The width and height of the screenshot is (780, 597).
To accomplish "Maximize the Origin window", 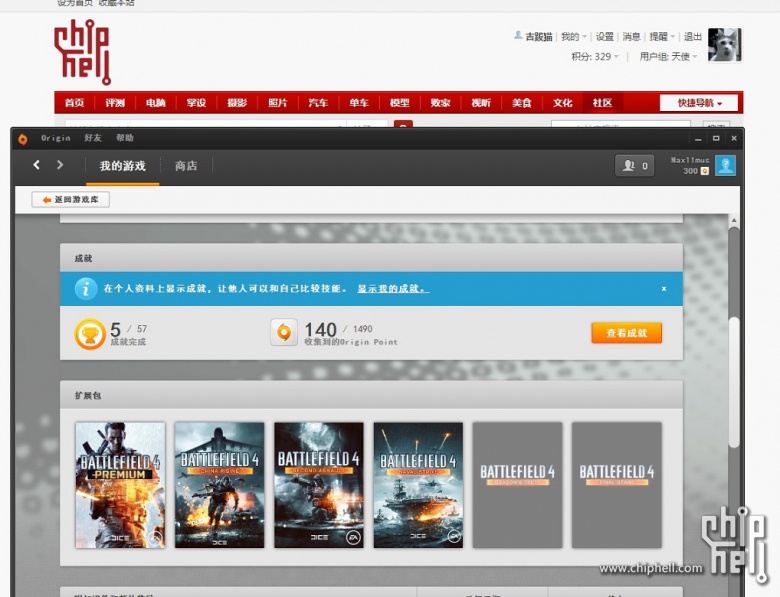I will [716, 138].
